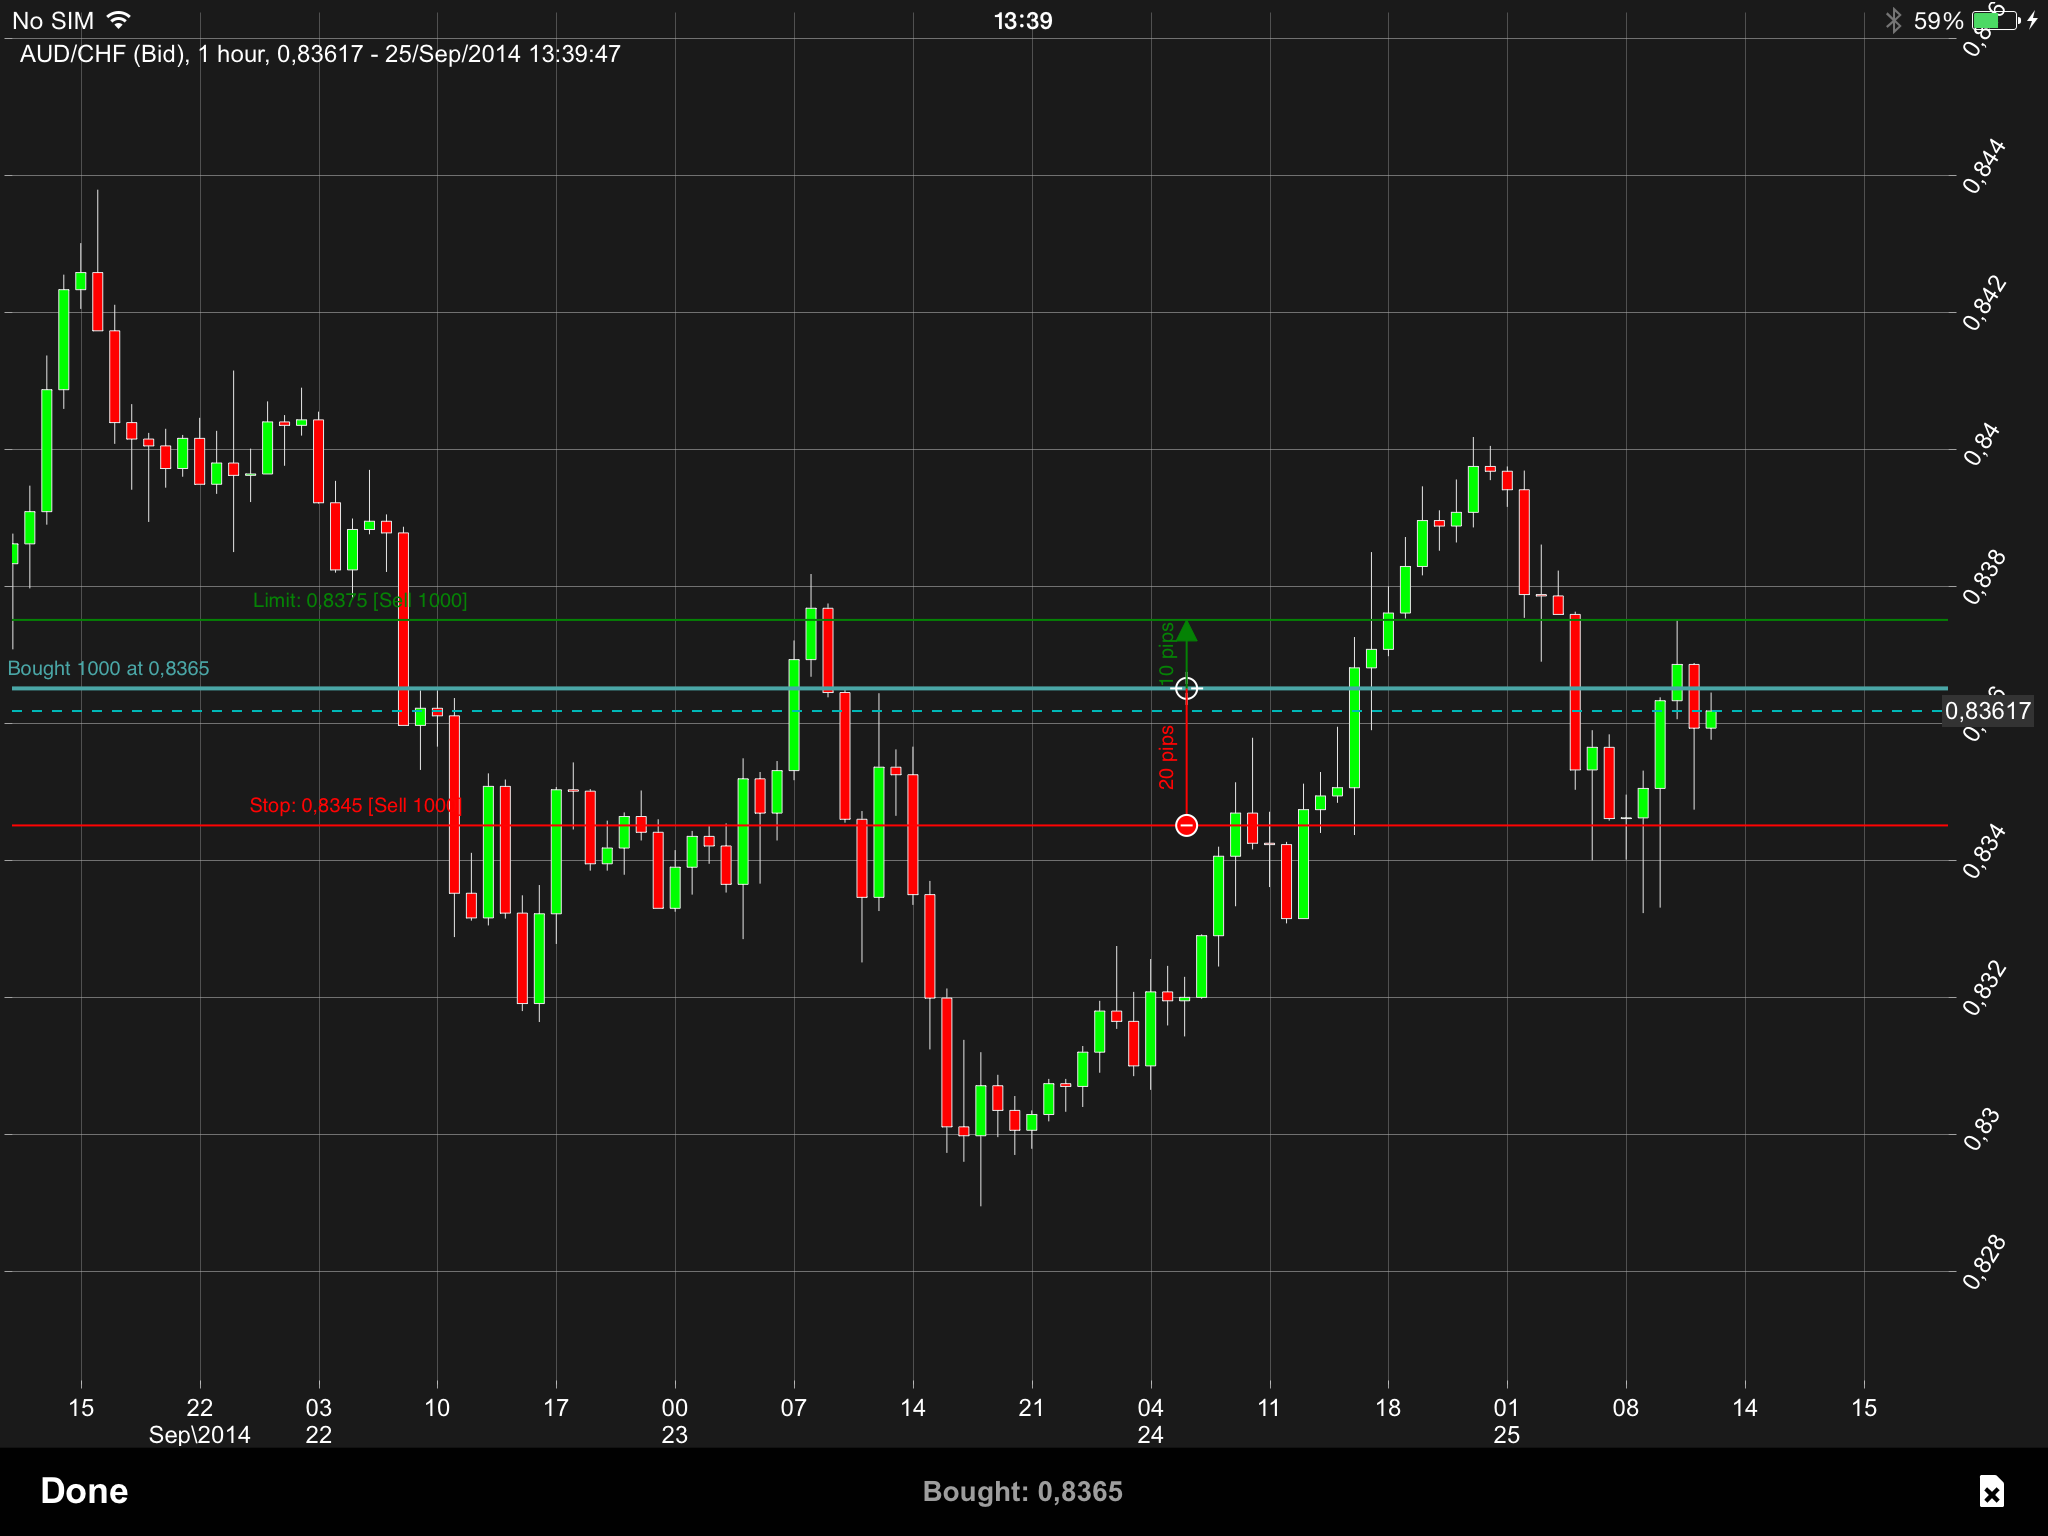This screenshot has height=1536, width=2048.
Task: Tap the 'Sep\2014' date axis label
Action: pos(199,1434)
